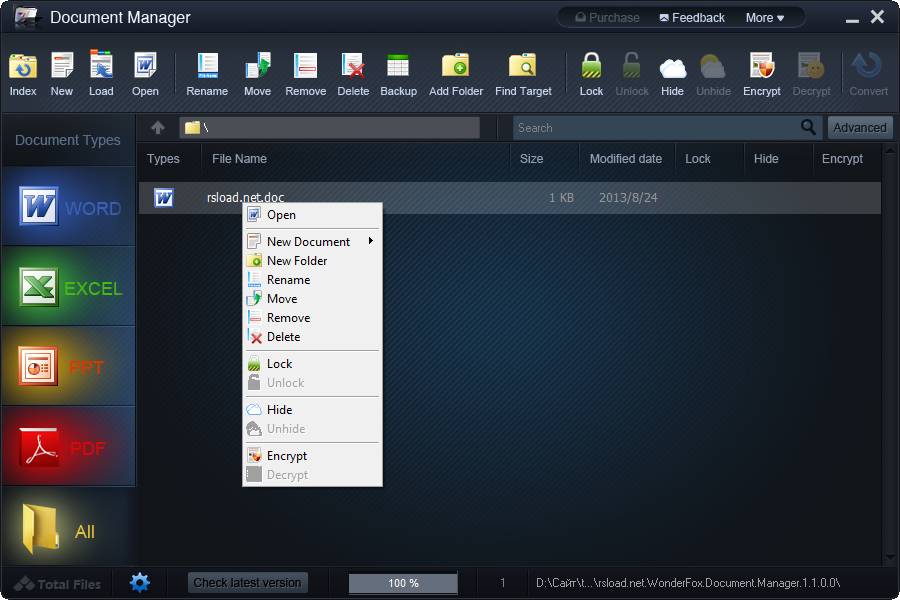This screenshot has height=600, width=900.
Task: Click the Delete toolbar icon
Action: click(352, 65)
